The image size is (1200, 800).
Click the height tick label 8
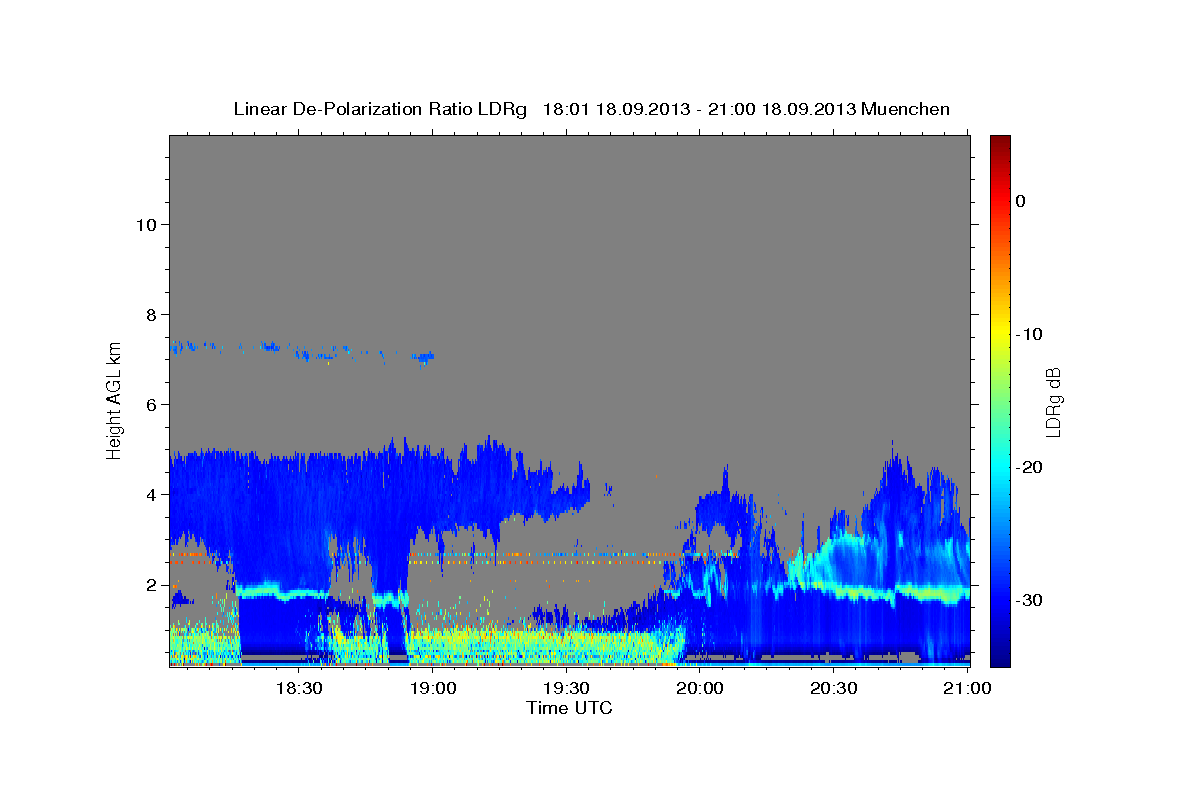coord(152,315)
